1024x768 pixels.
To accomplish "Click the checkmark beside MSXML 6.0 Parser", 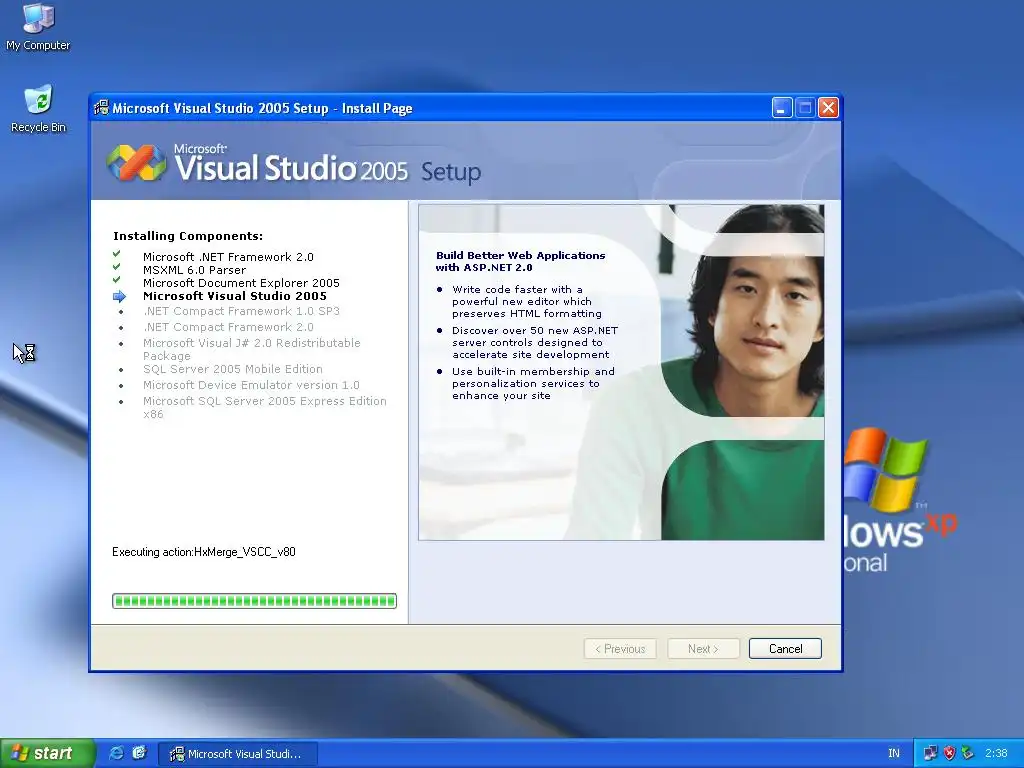I will coord(116,266).
